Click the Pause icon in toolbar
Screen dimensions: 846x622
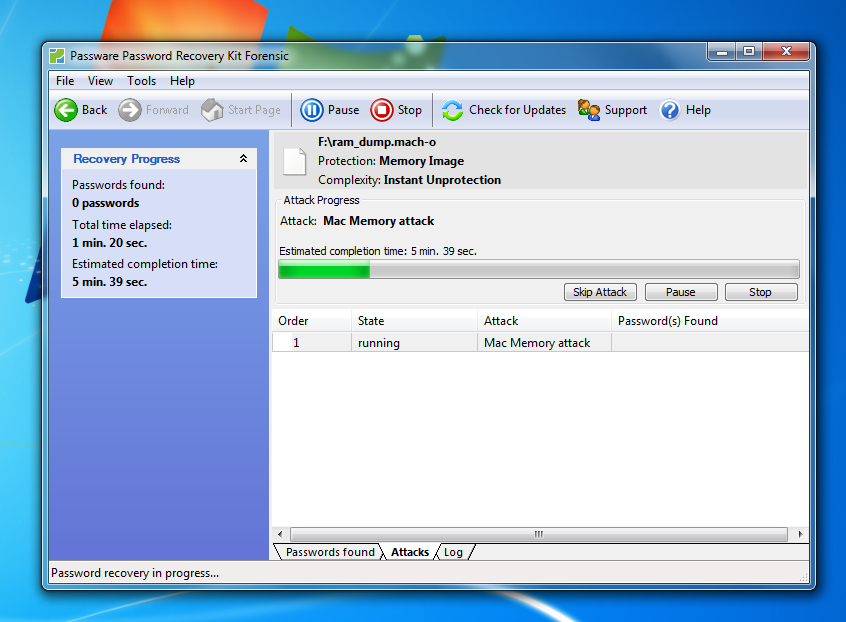[x=312, y=110]
